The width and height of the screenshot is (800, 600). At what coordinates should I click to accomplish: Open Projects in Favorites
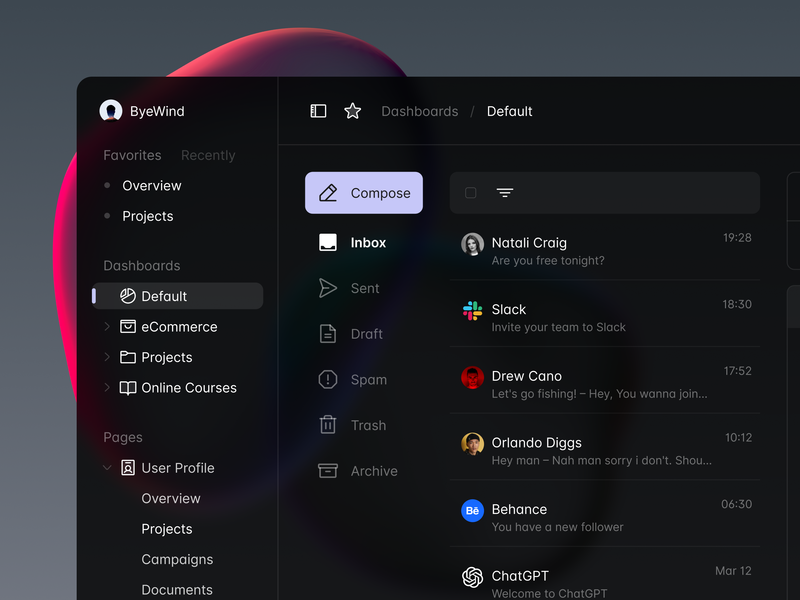[147, 216]
